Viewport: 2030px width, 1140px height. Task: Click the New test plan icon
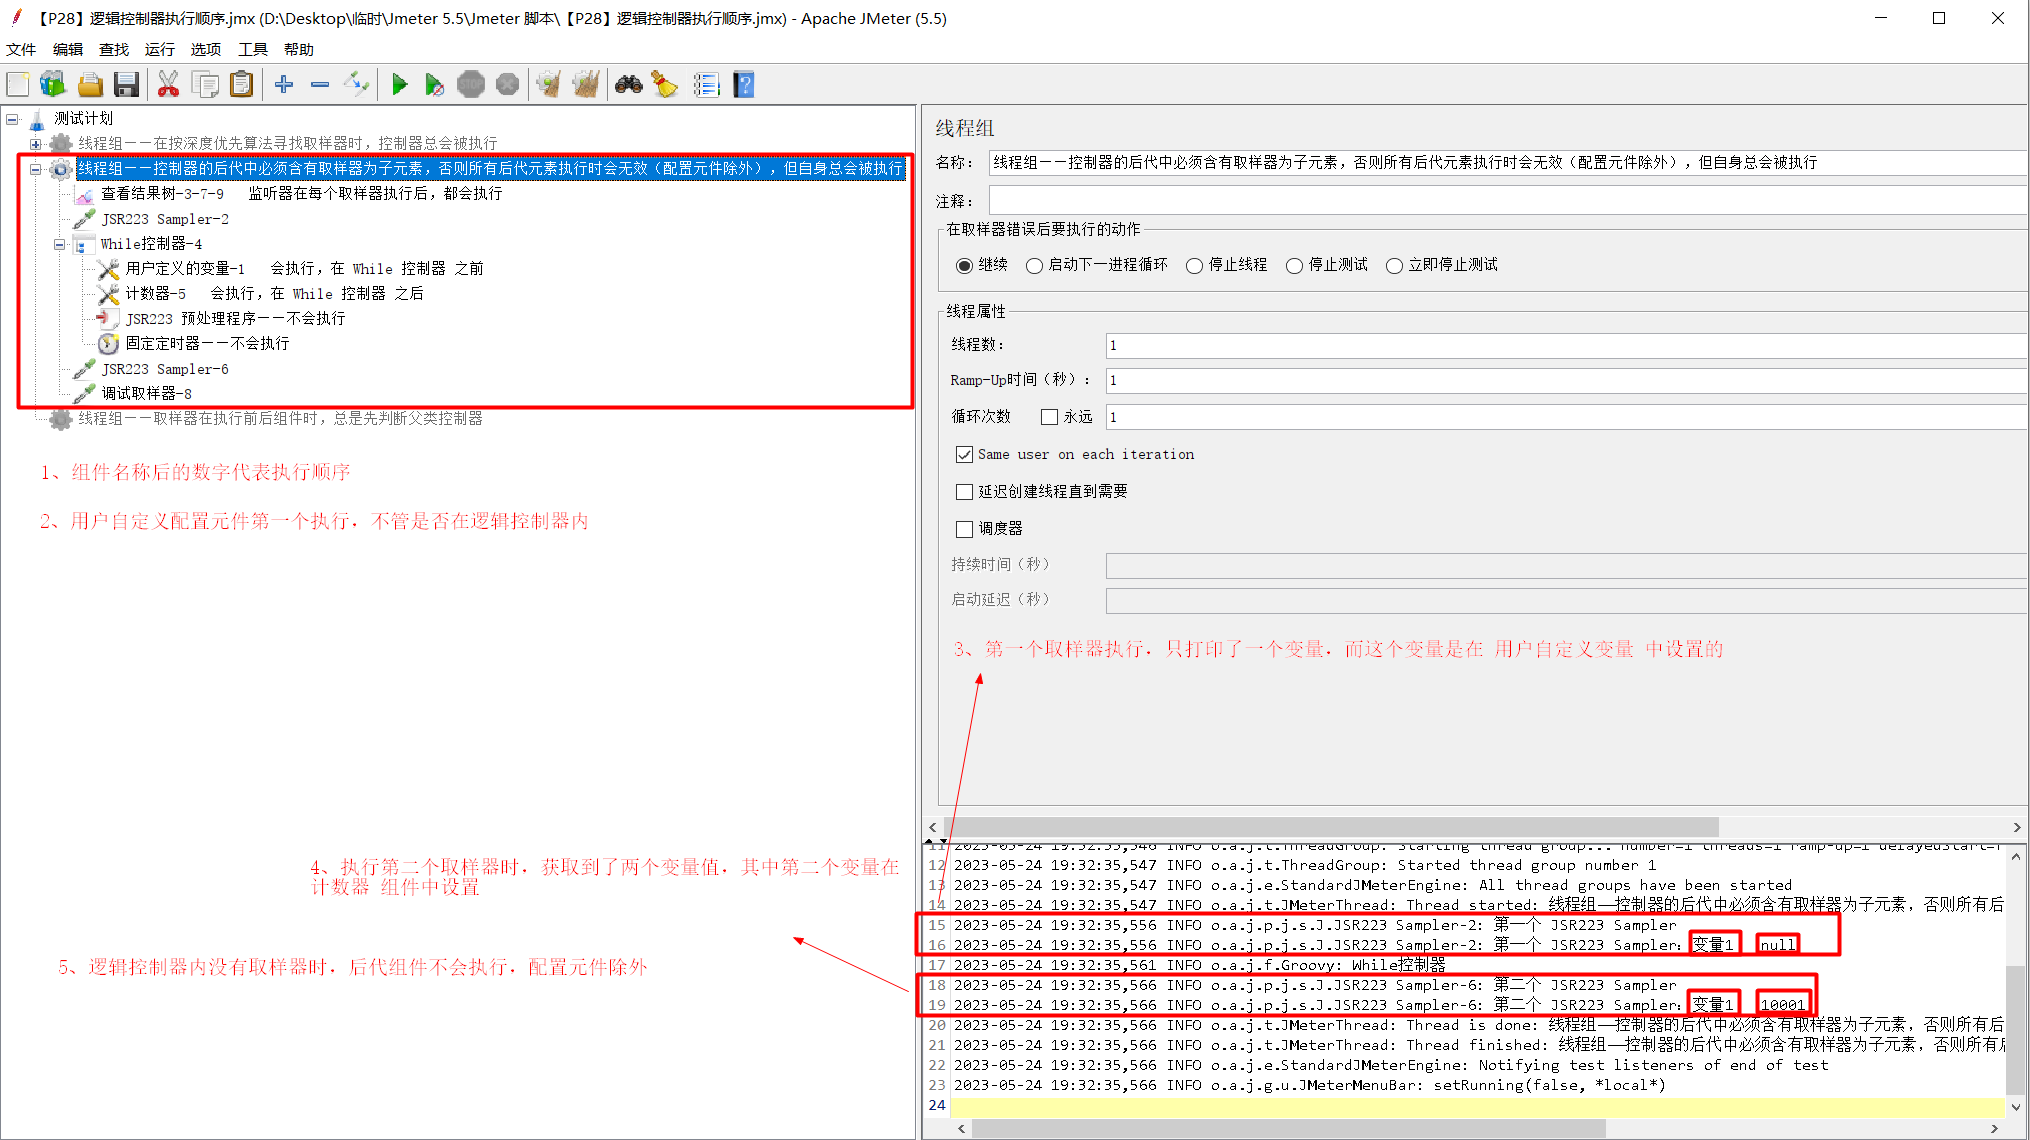pyautogui.click(x=18, y=85)
